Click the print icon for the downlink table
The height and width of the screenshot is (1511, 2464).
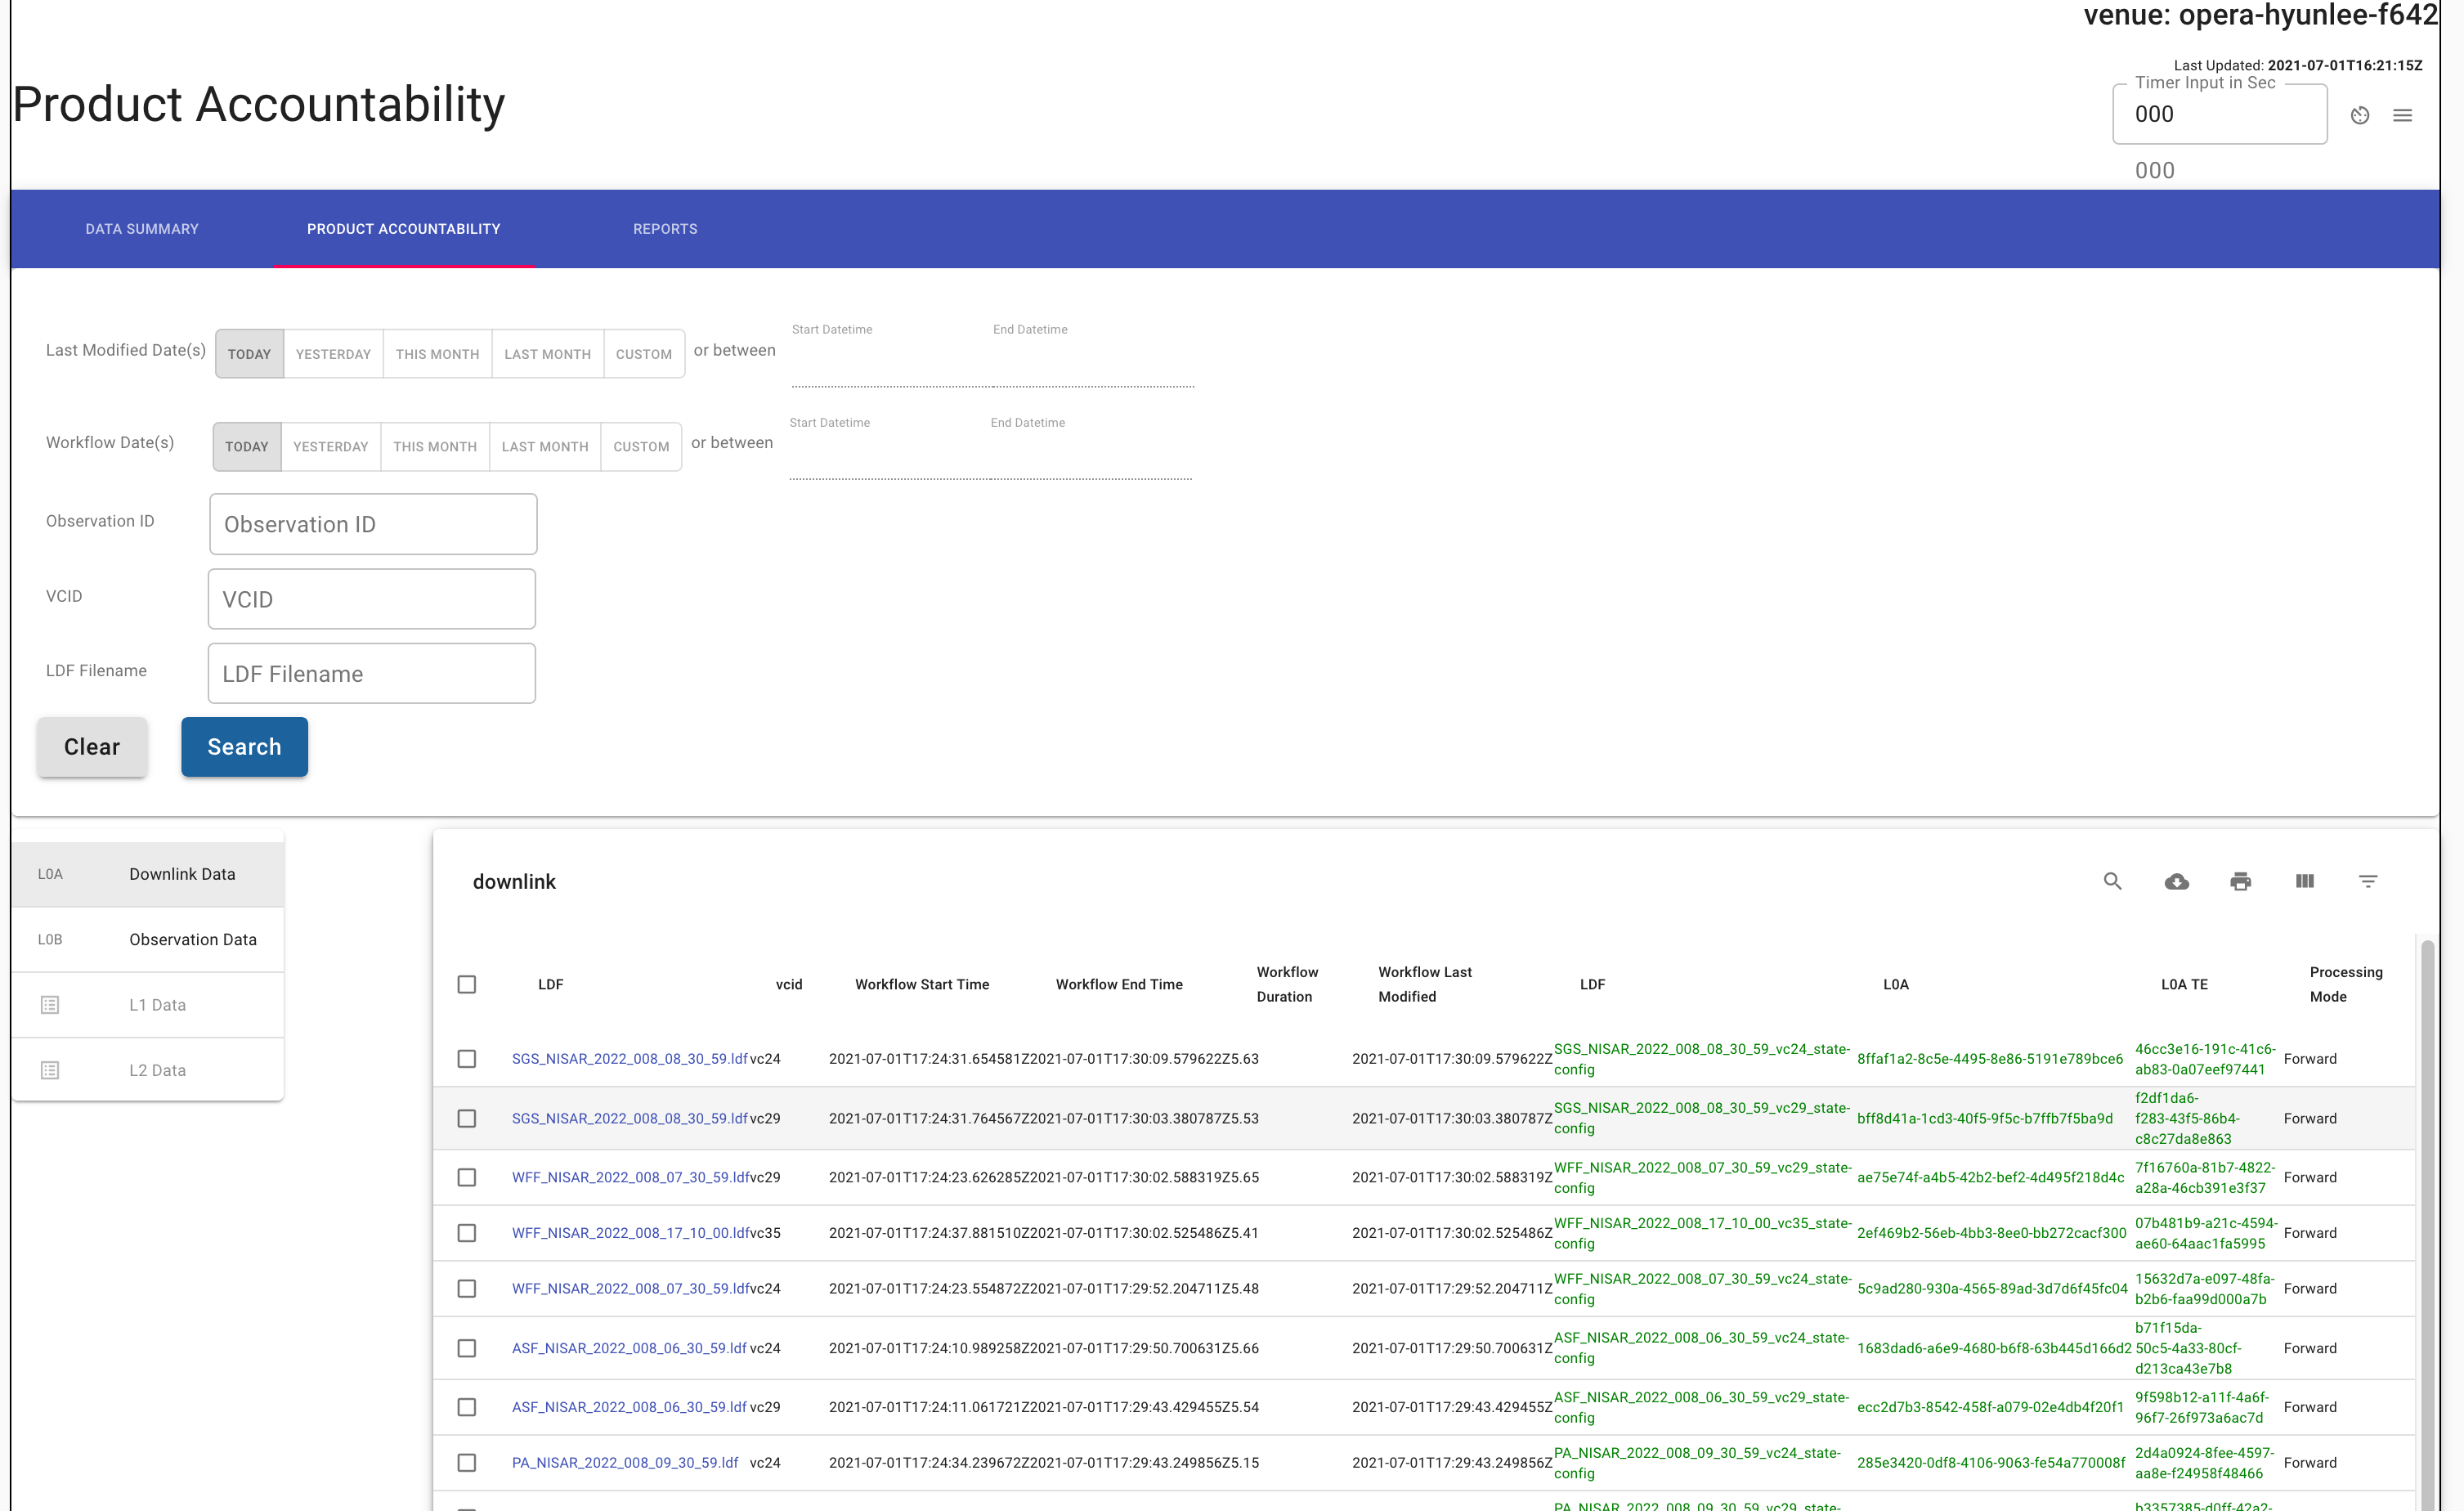2241,881
